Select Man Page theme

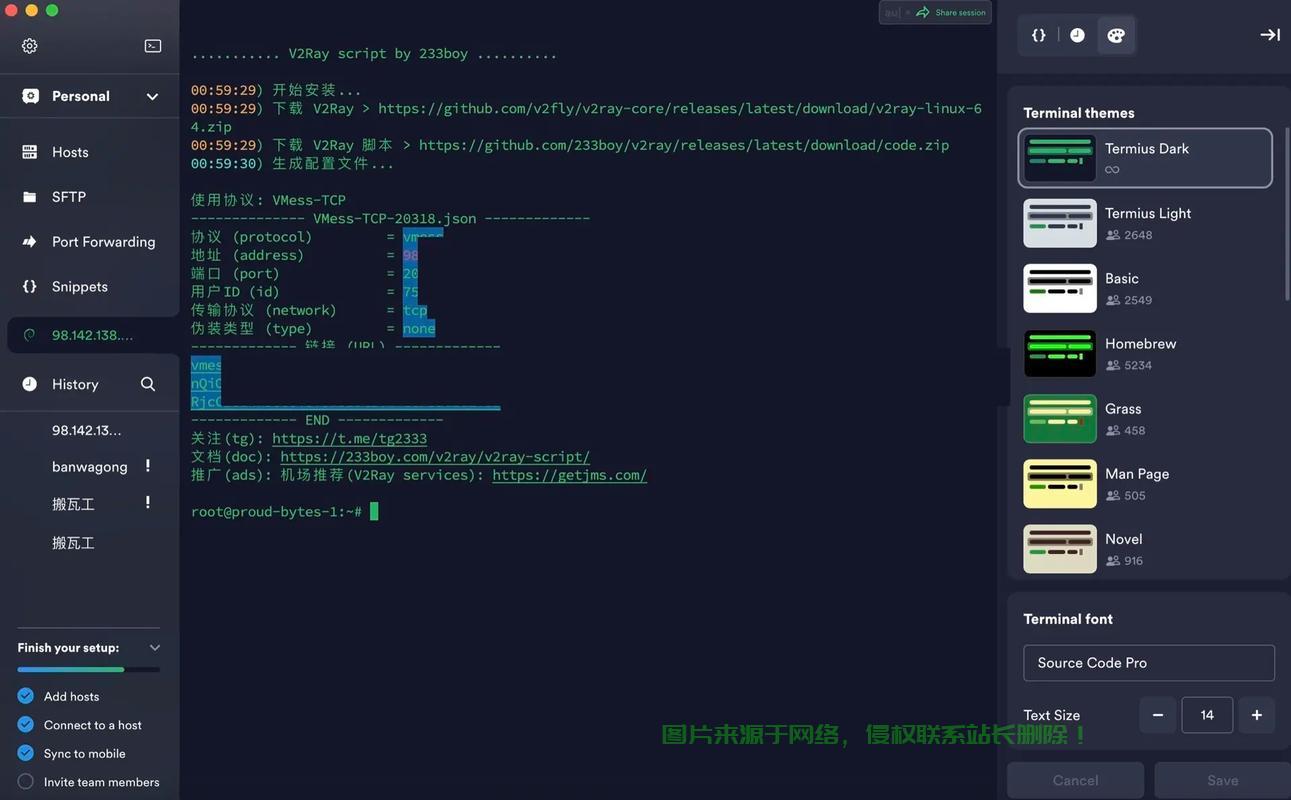1145,483
